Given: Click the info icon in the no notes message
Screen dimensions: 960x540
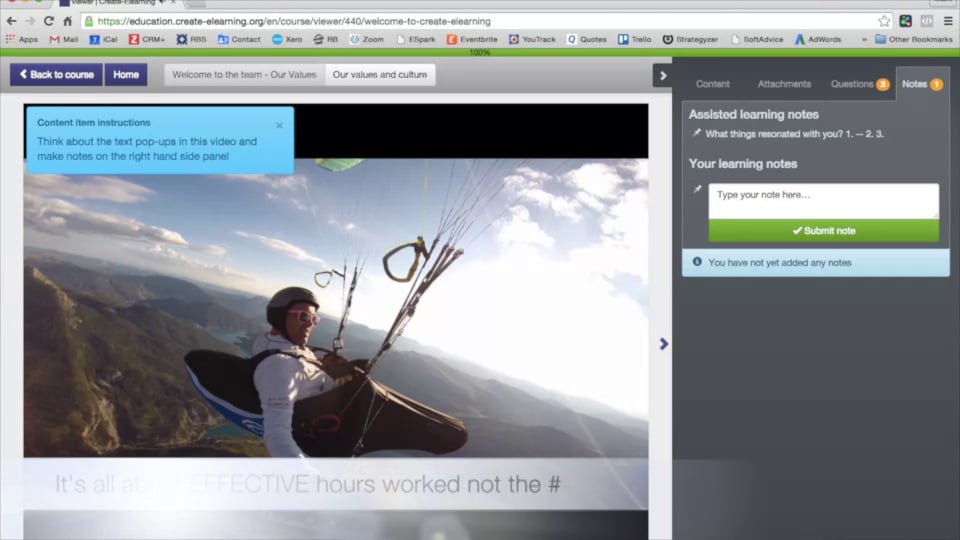Looking at the screenshot, I should (697, 262).
